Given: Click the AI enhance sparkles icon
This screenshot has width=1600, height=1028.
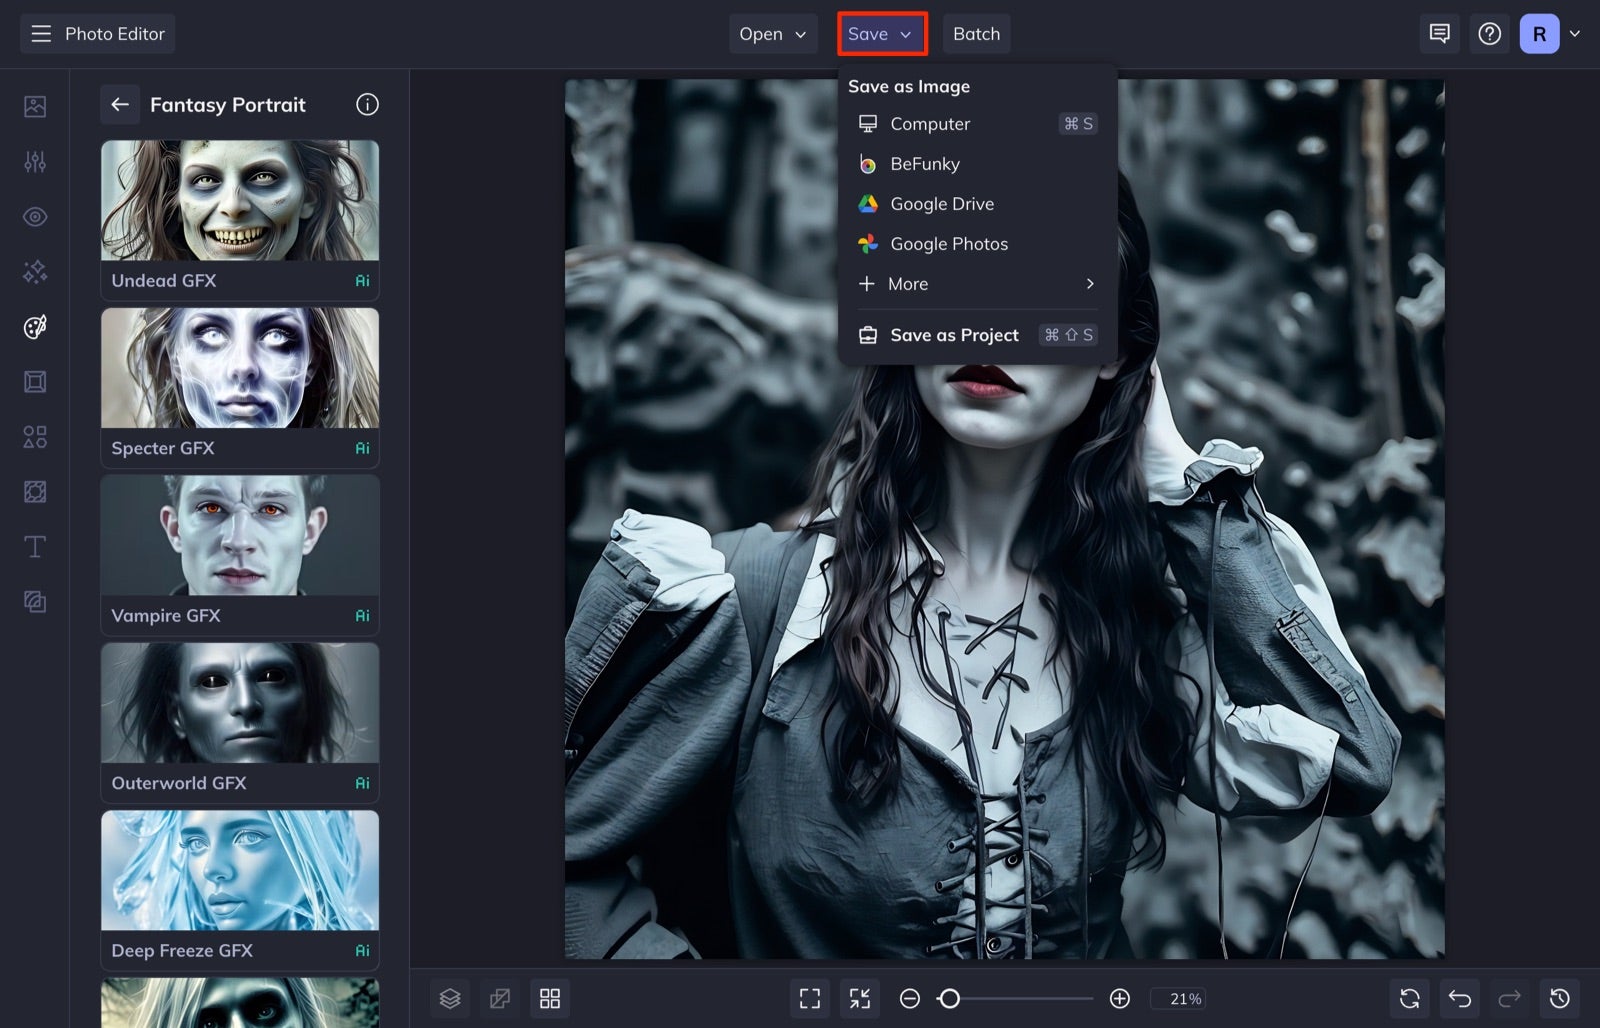Looking at the screenshot, I should pos(34,271).
